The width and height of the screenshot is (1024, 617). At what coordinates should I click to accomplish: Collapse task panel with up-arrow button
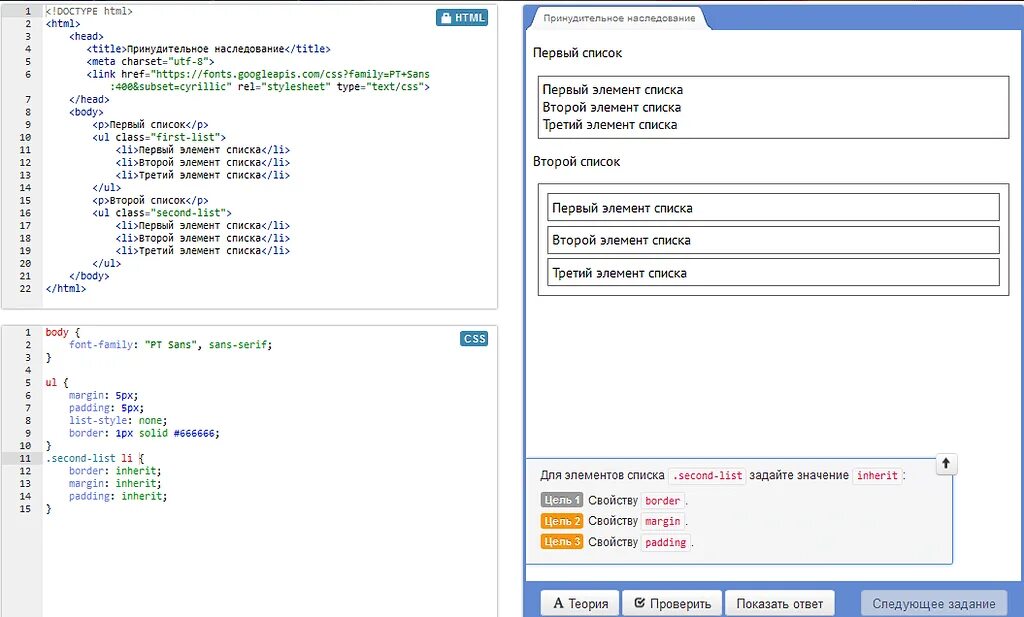click(946, 464)
